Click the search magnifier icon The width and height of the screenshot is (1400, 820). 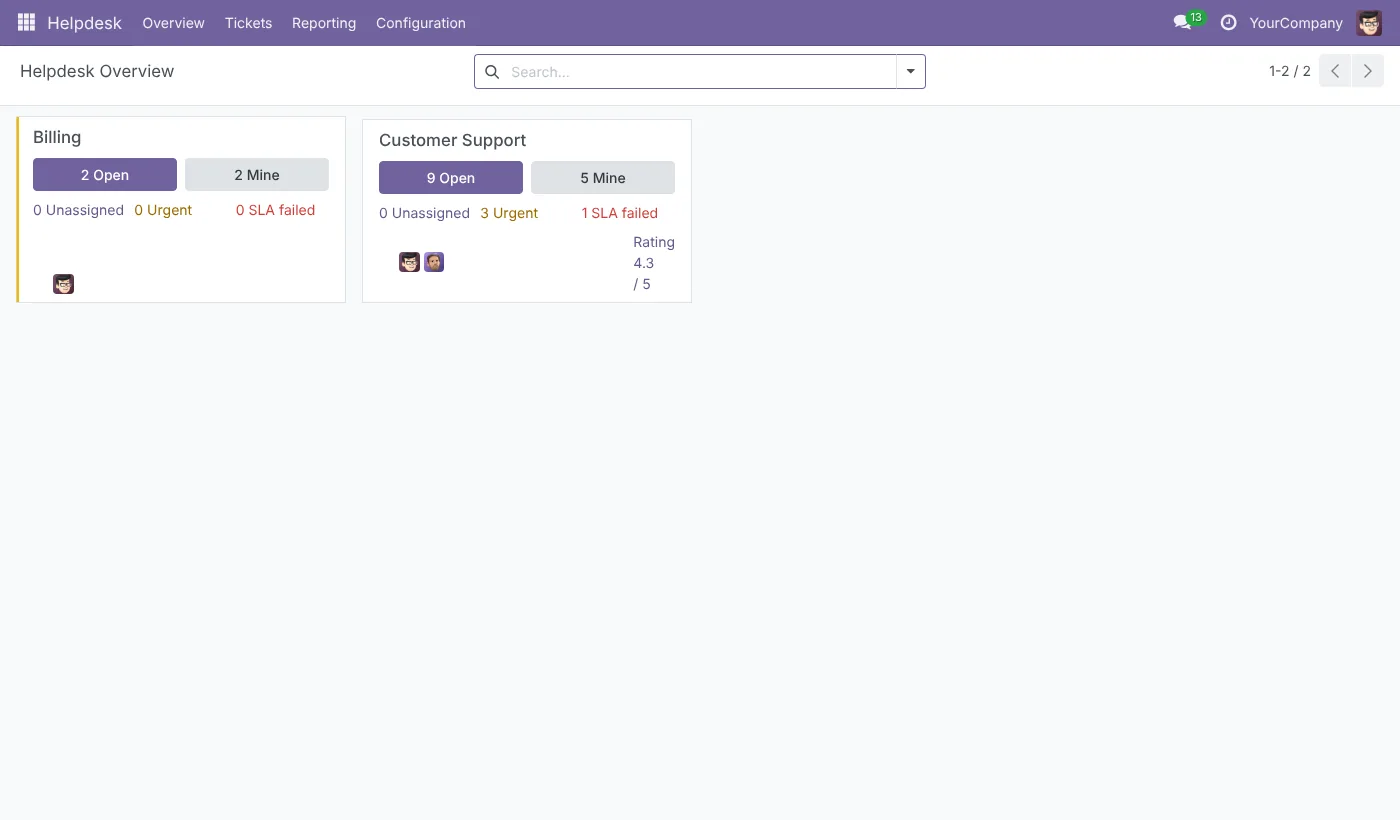(x=492, y=72)
